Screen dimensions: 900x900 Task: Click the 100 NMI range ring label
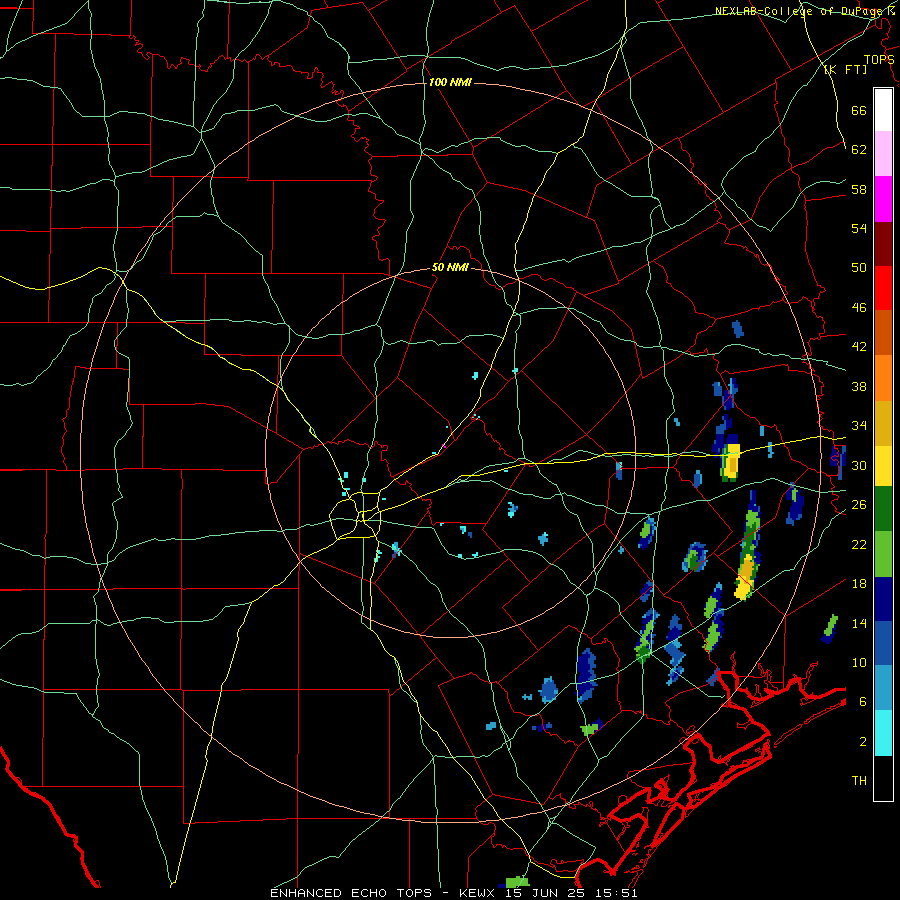click(x=450, y=82)
